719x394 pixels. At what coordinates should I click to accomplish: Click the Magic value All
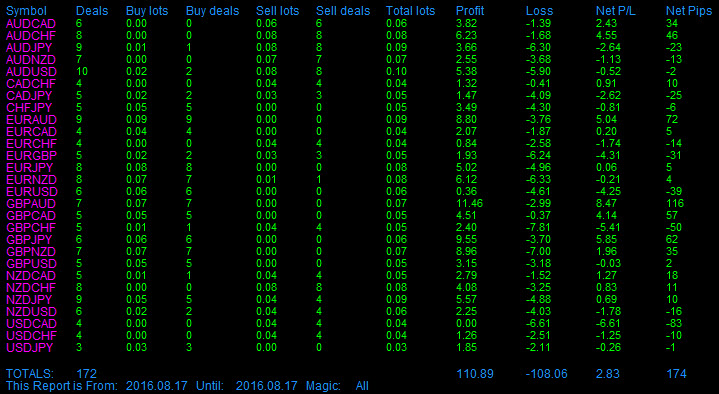[362, 386]
